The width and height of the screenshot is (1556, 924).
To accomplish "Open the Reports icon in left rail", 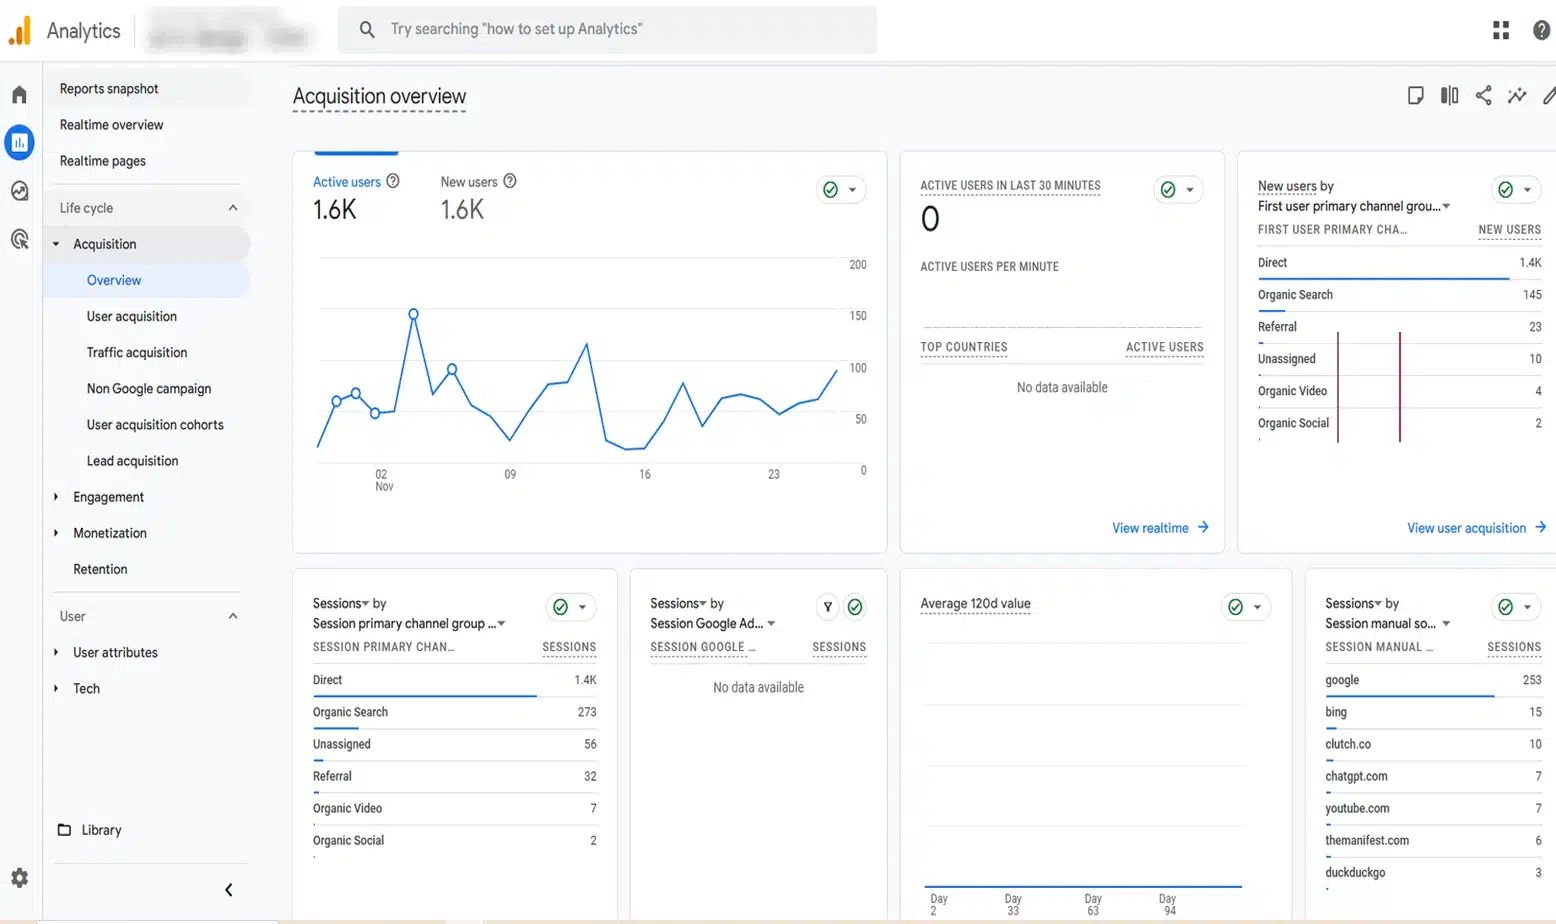I will pyautogui.click(x=19, y=143).
